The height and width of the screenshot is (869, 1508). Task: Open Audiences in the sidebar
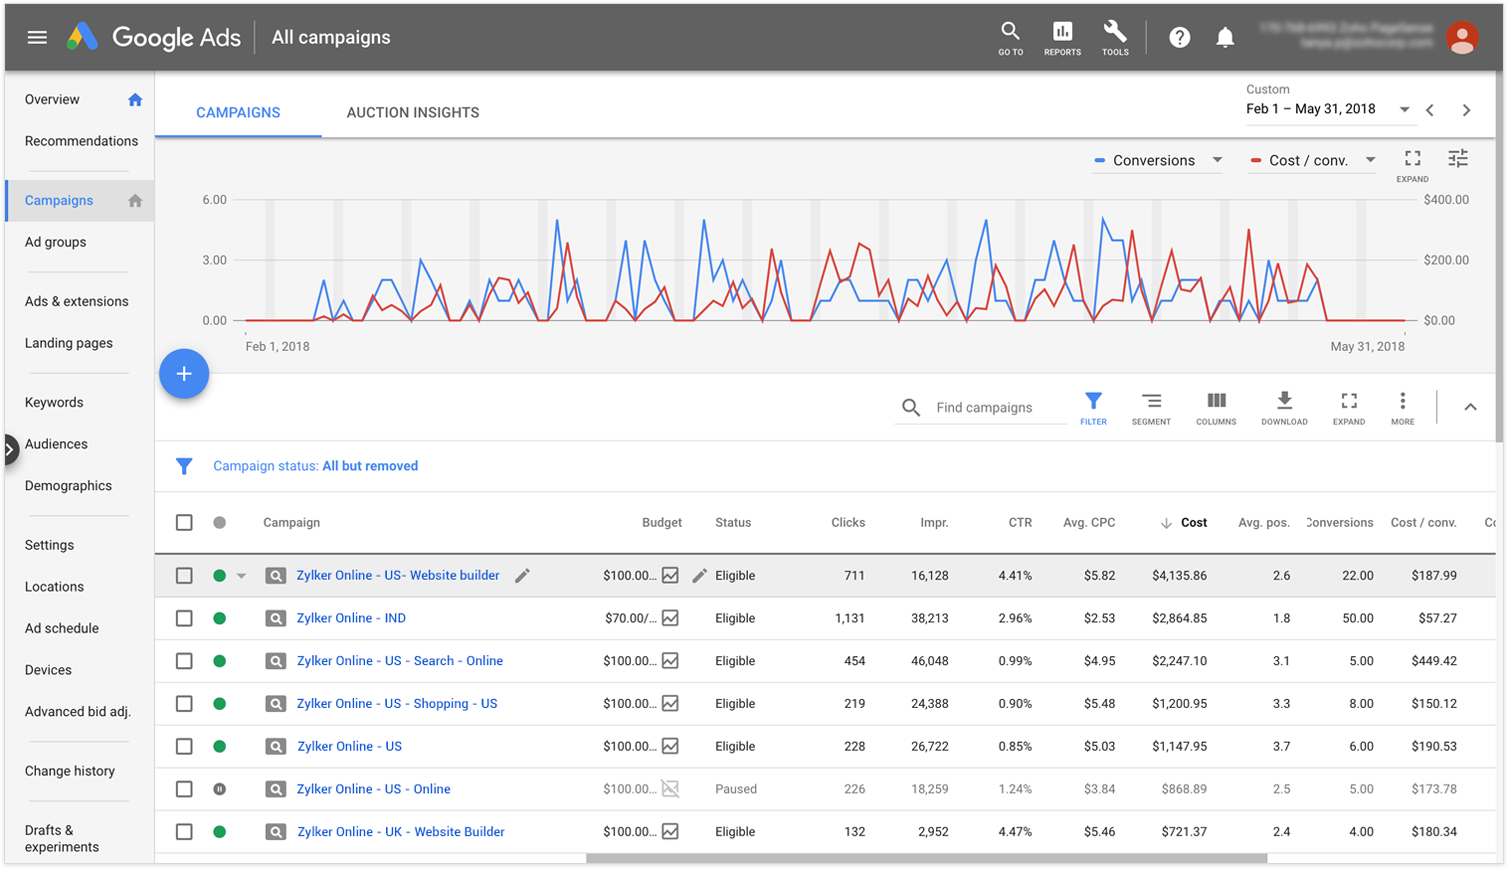tap(56, 444)
